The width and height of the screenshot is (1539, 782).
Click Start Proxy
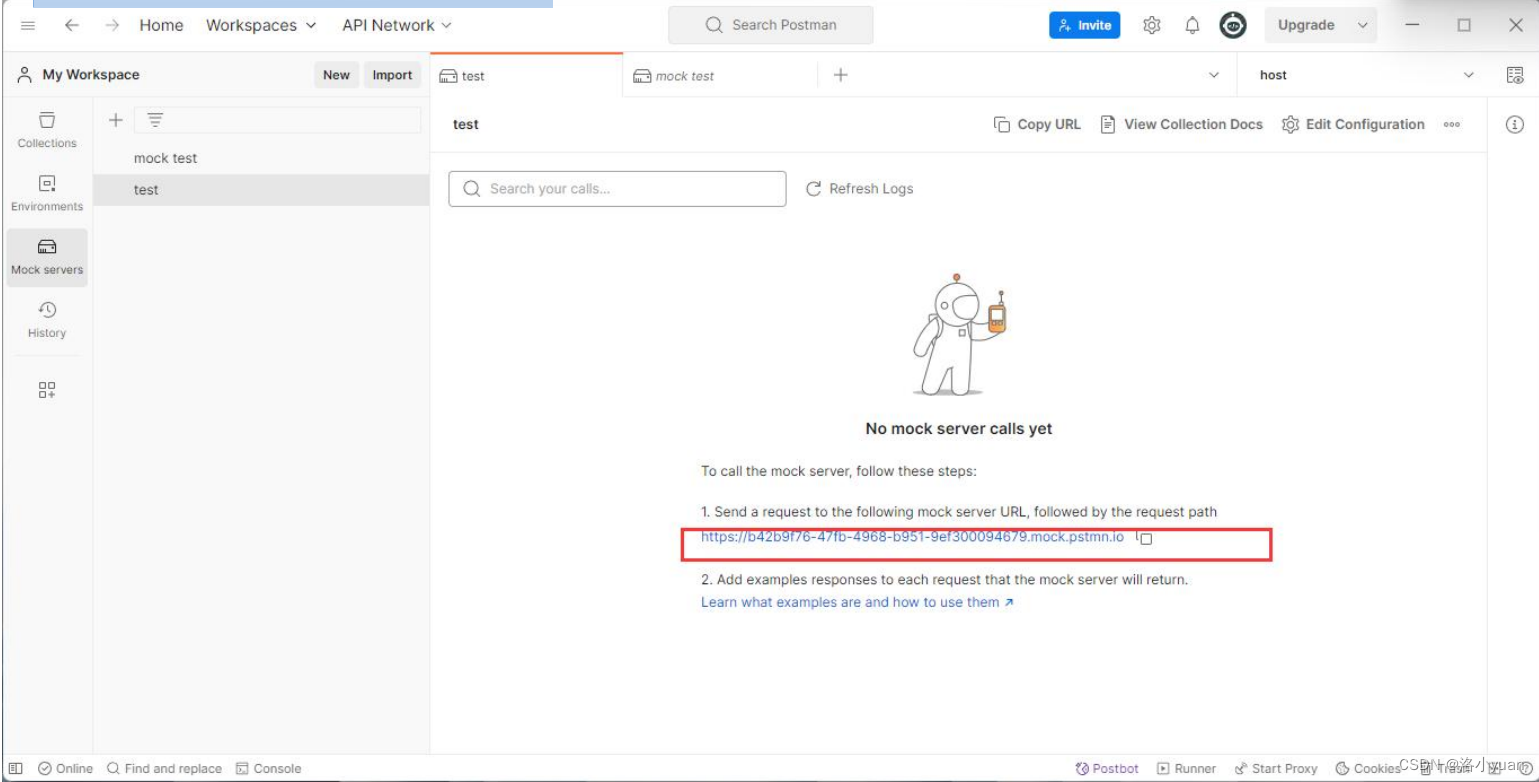(x=1276, y=768)
